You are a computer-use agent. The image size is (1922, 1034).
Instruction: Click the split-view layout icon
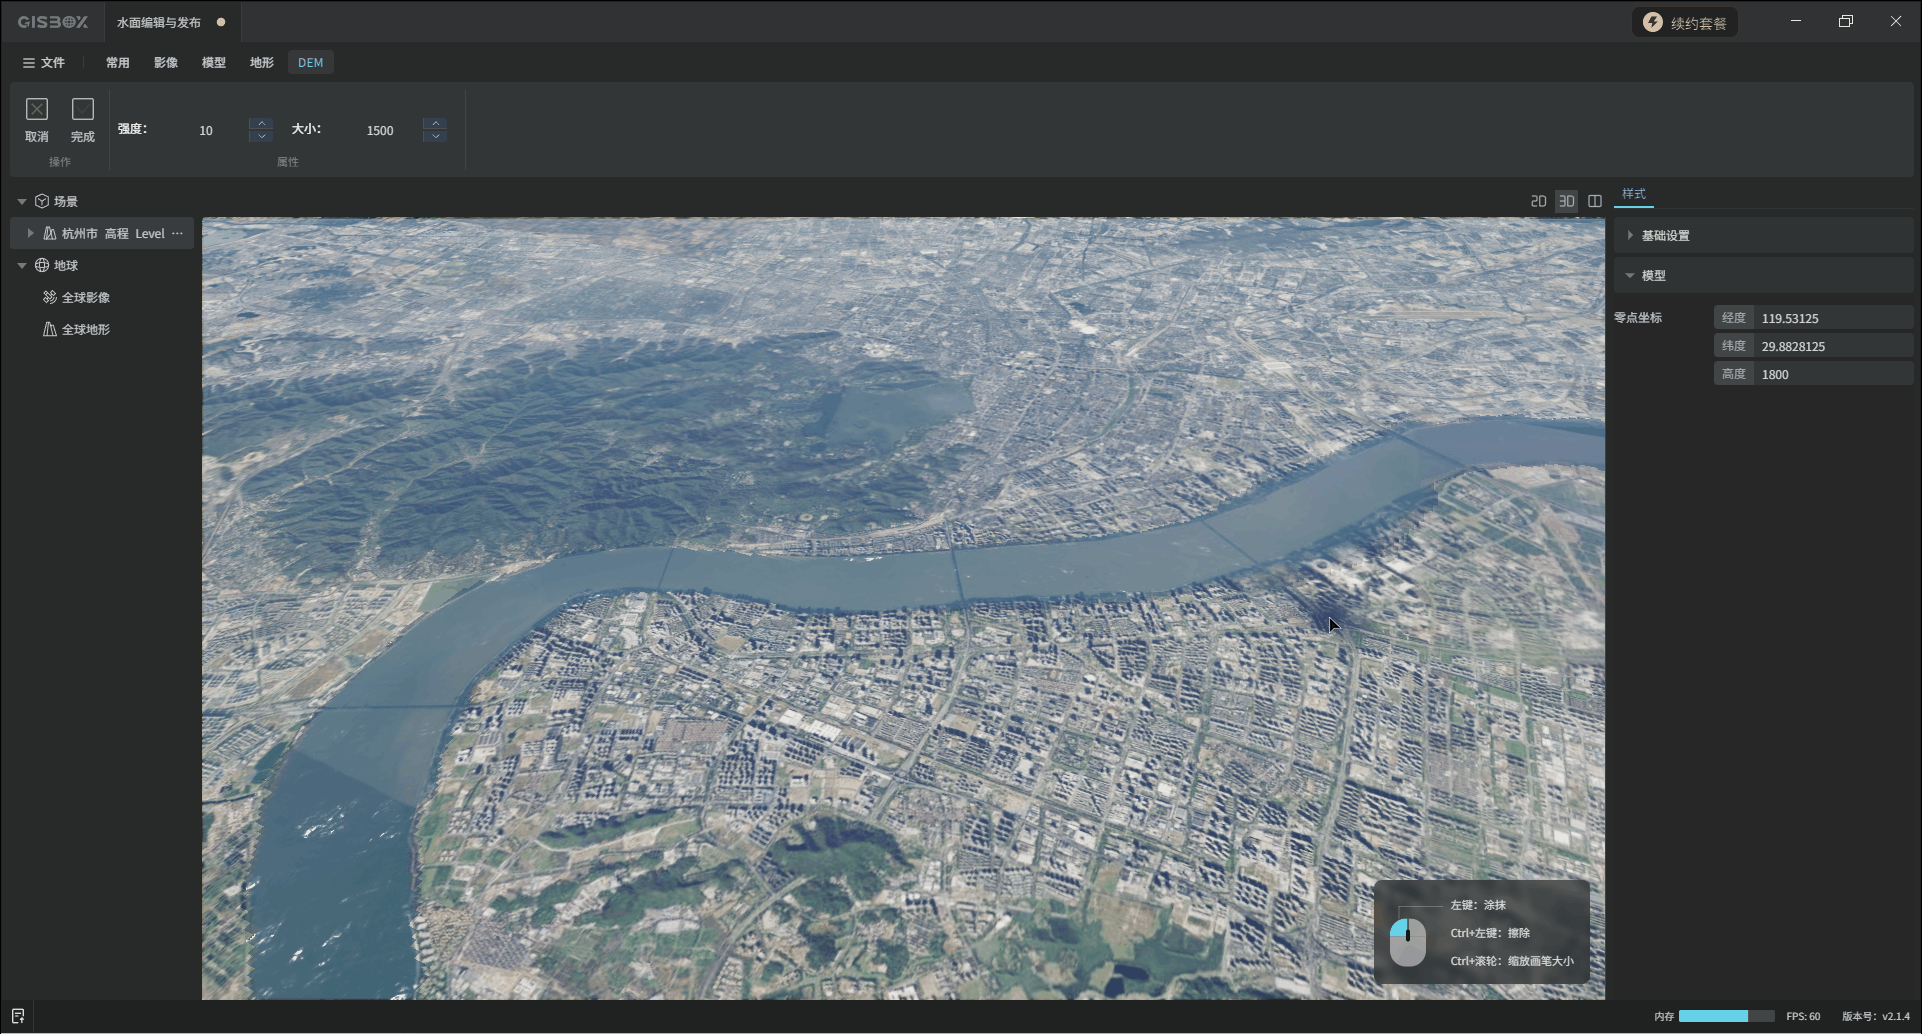point(1595,201)
